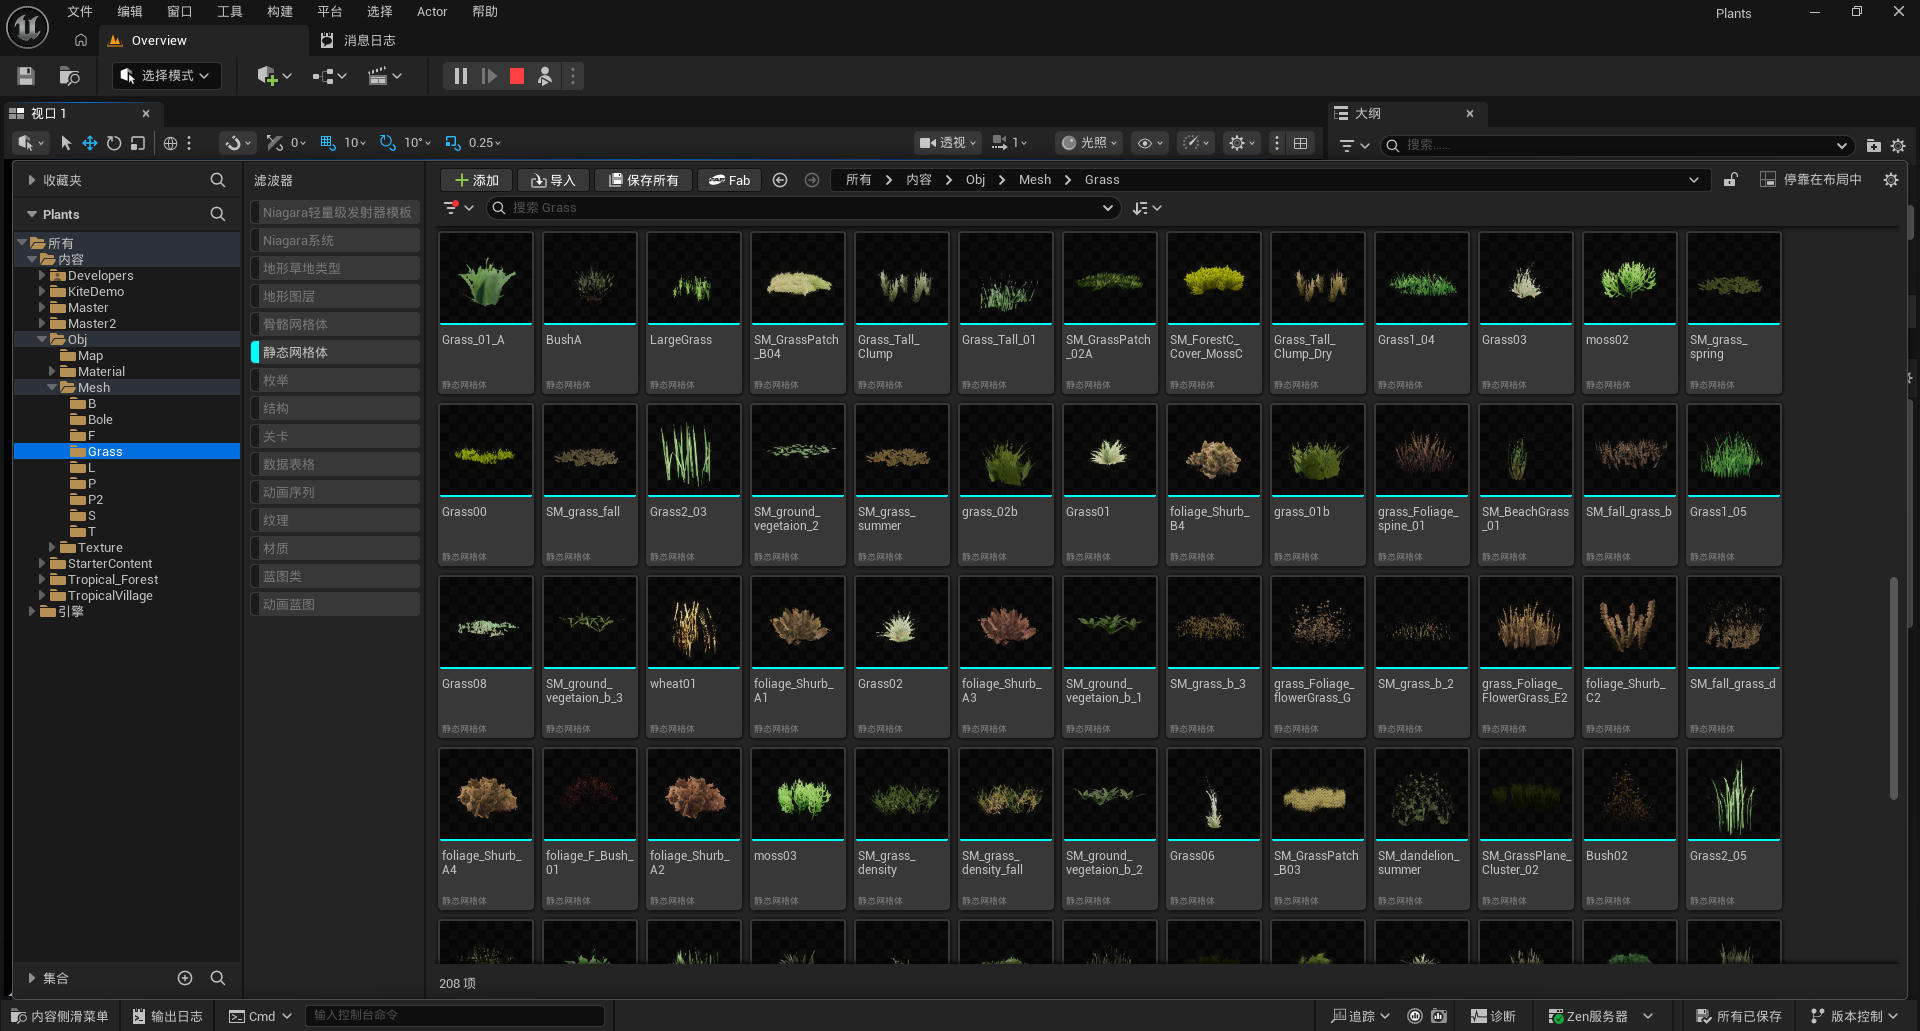Expand the 集合 collections section
The width and height of the screenshot is (1920, 1031).
pyautogui.click(x=32, y=978)
